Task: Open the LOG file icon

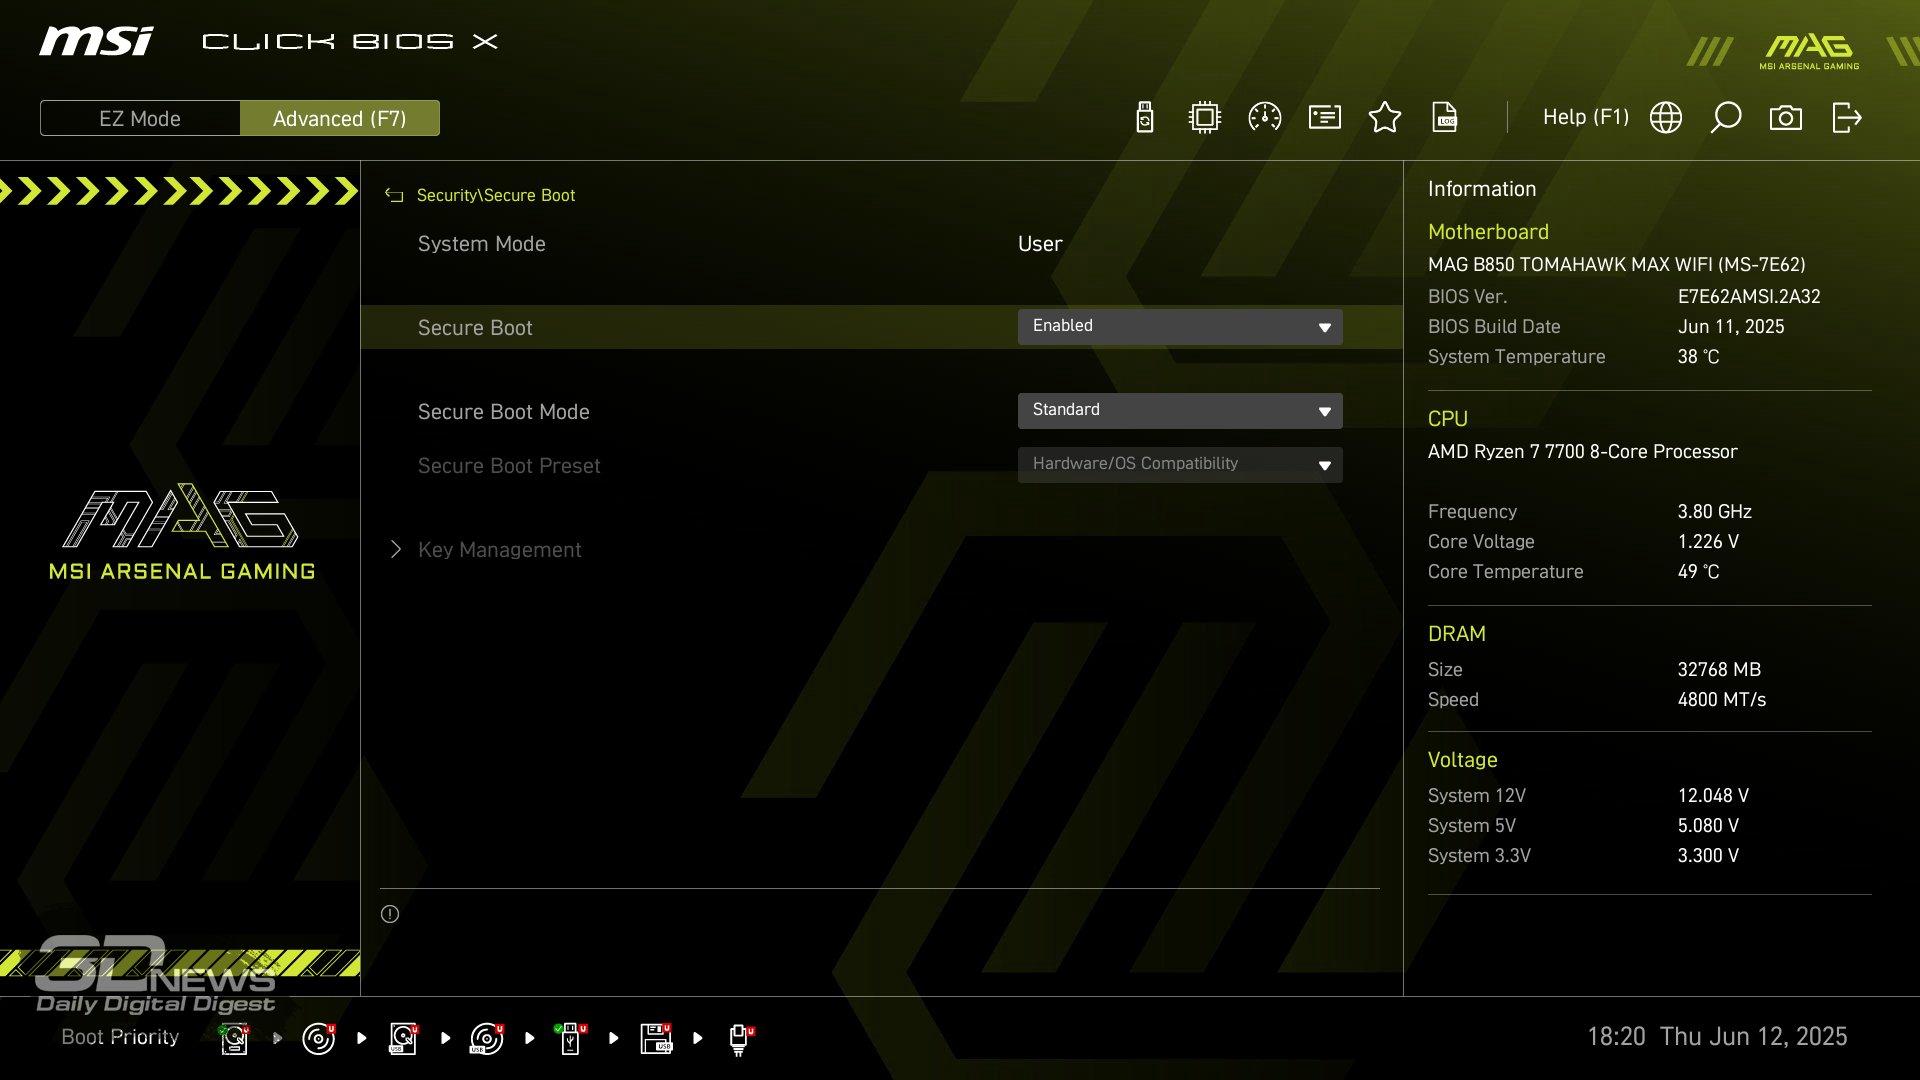Action: pyautogui.click(x=1445, y=117)
